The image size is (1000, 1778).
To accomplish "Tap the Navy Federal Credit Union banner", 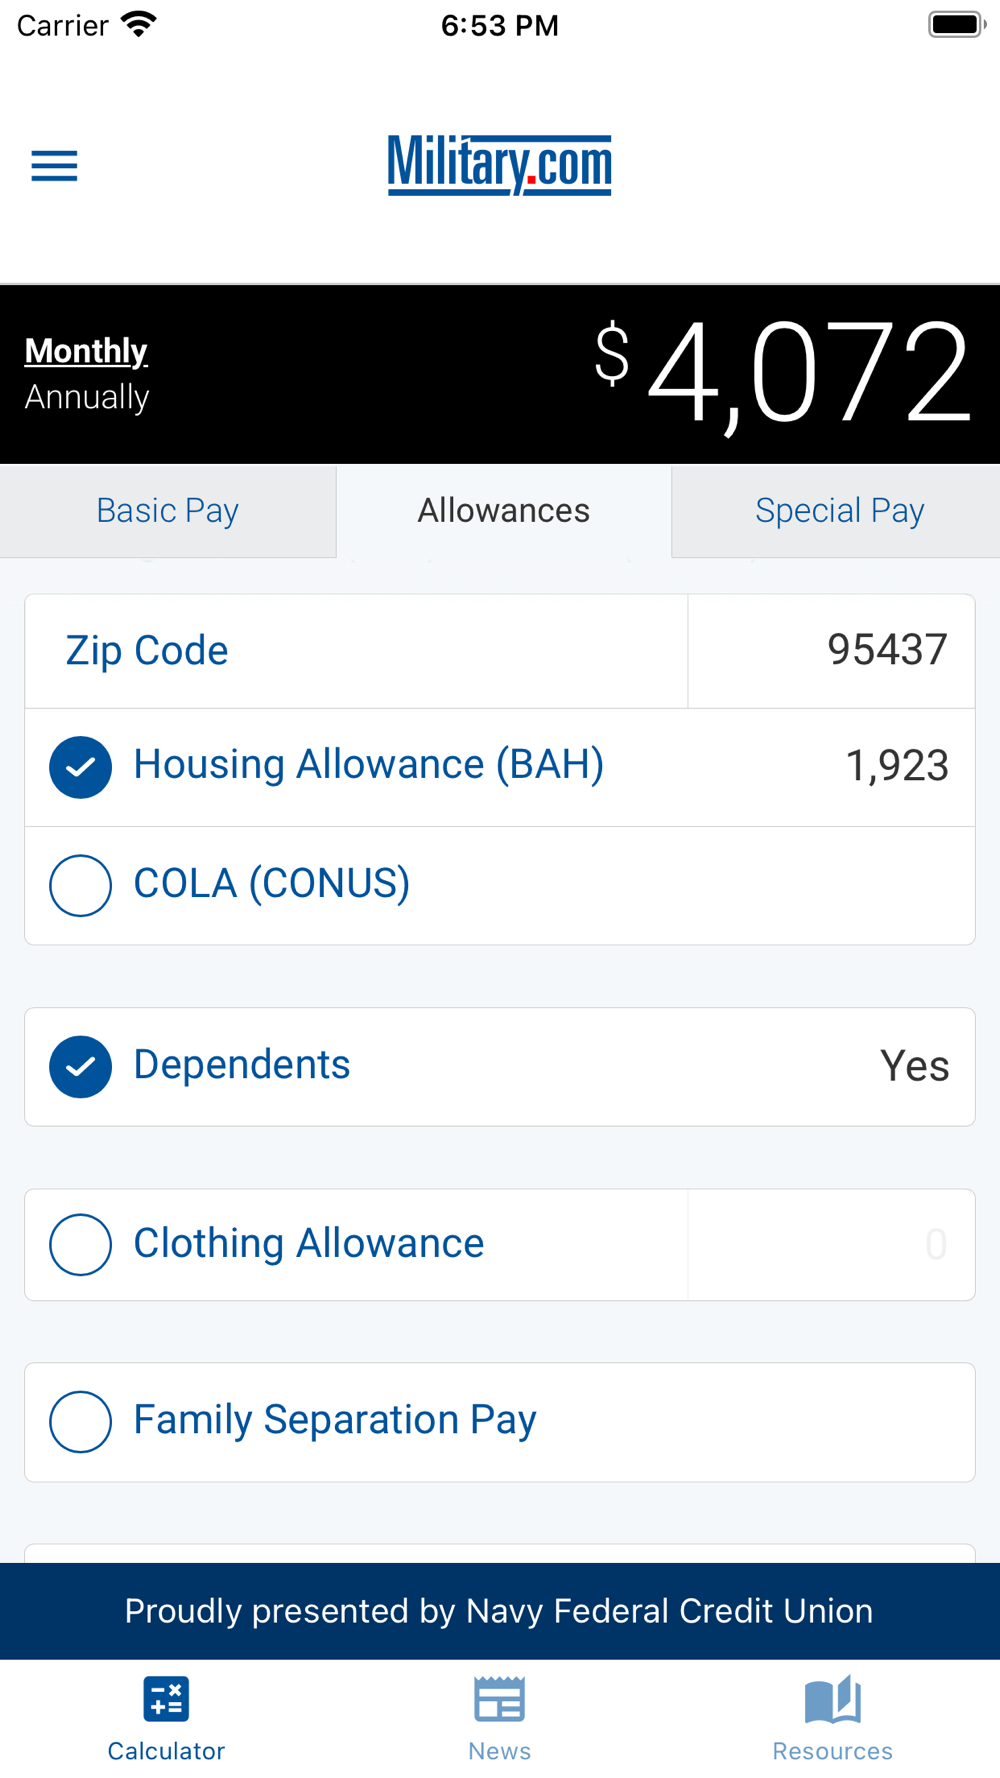I will 500,1611.
